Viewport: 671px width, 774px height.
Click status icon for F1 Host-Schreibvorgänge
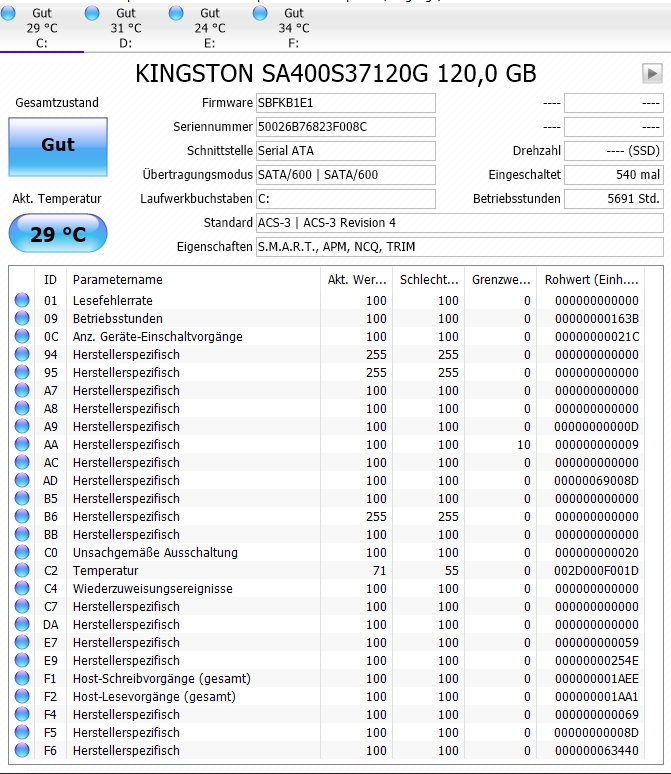click(22, 679)
